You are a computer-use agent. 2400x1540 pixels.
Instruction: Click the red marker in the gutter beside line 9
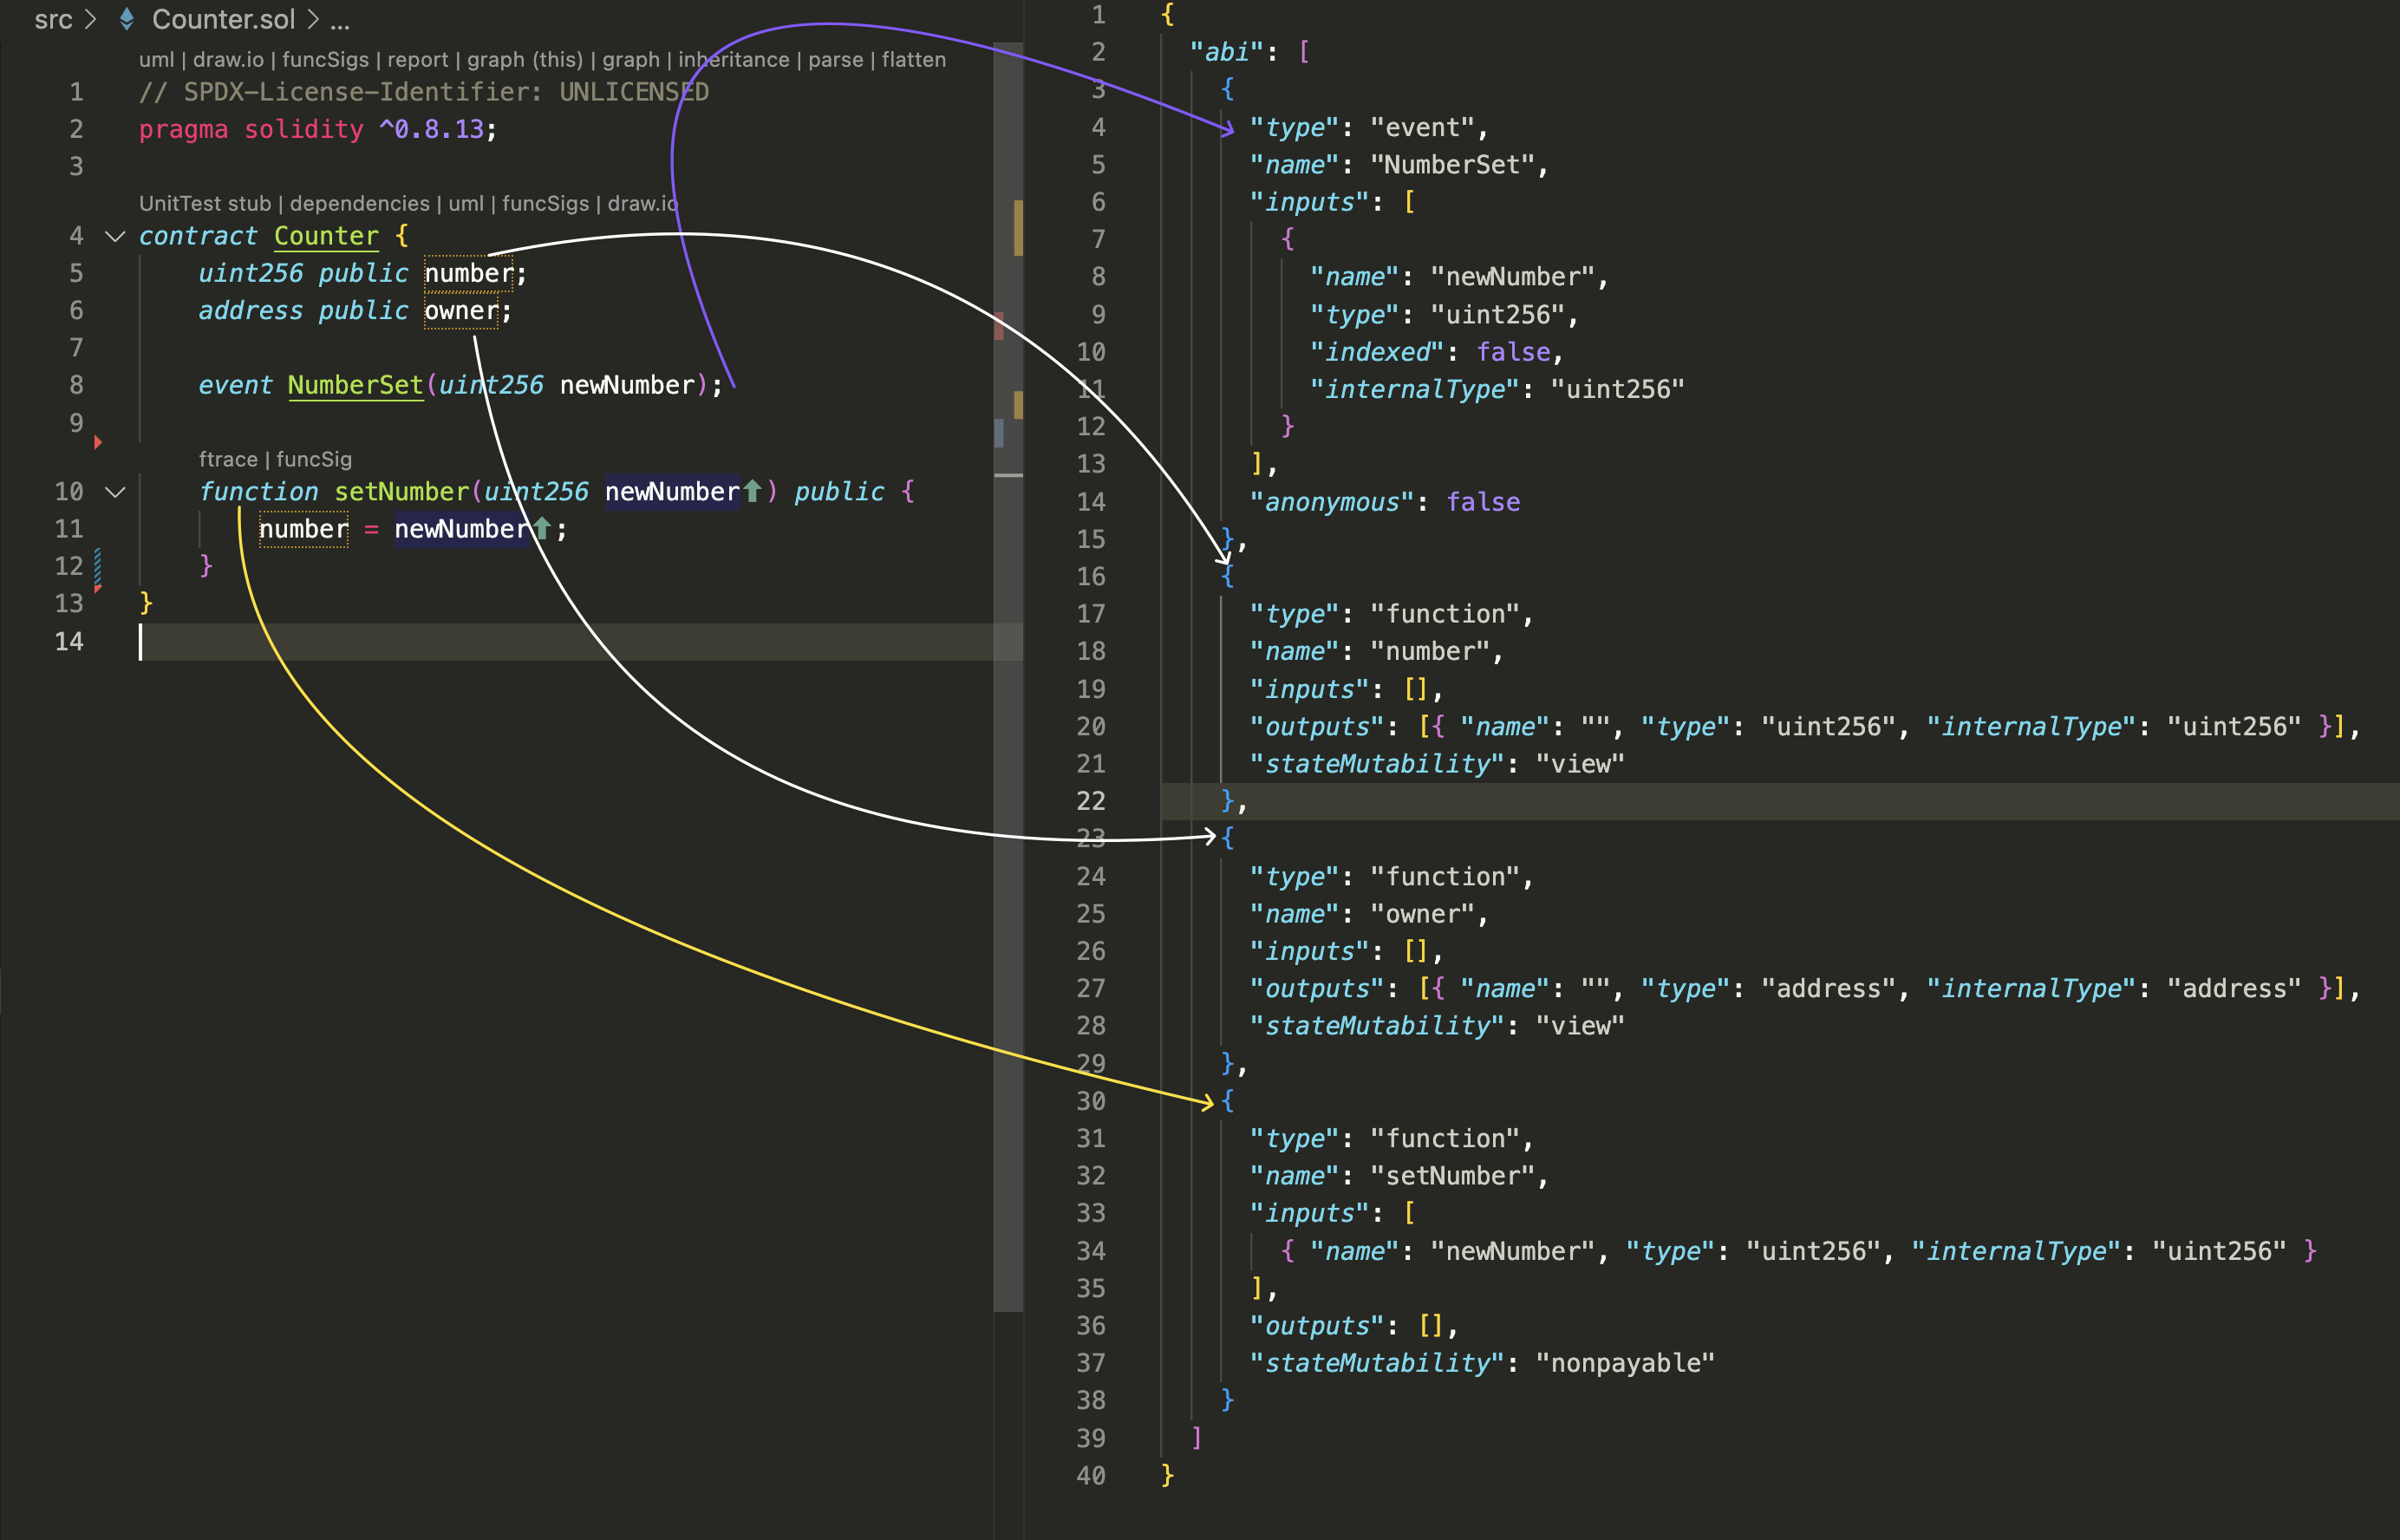97,444
